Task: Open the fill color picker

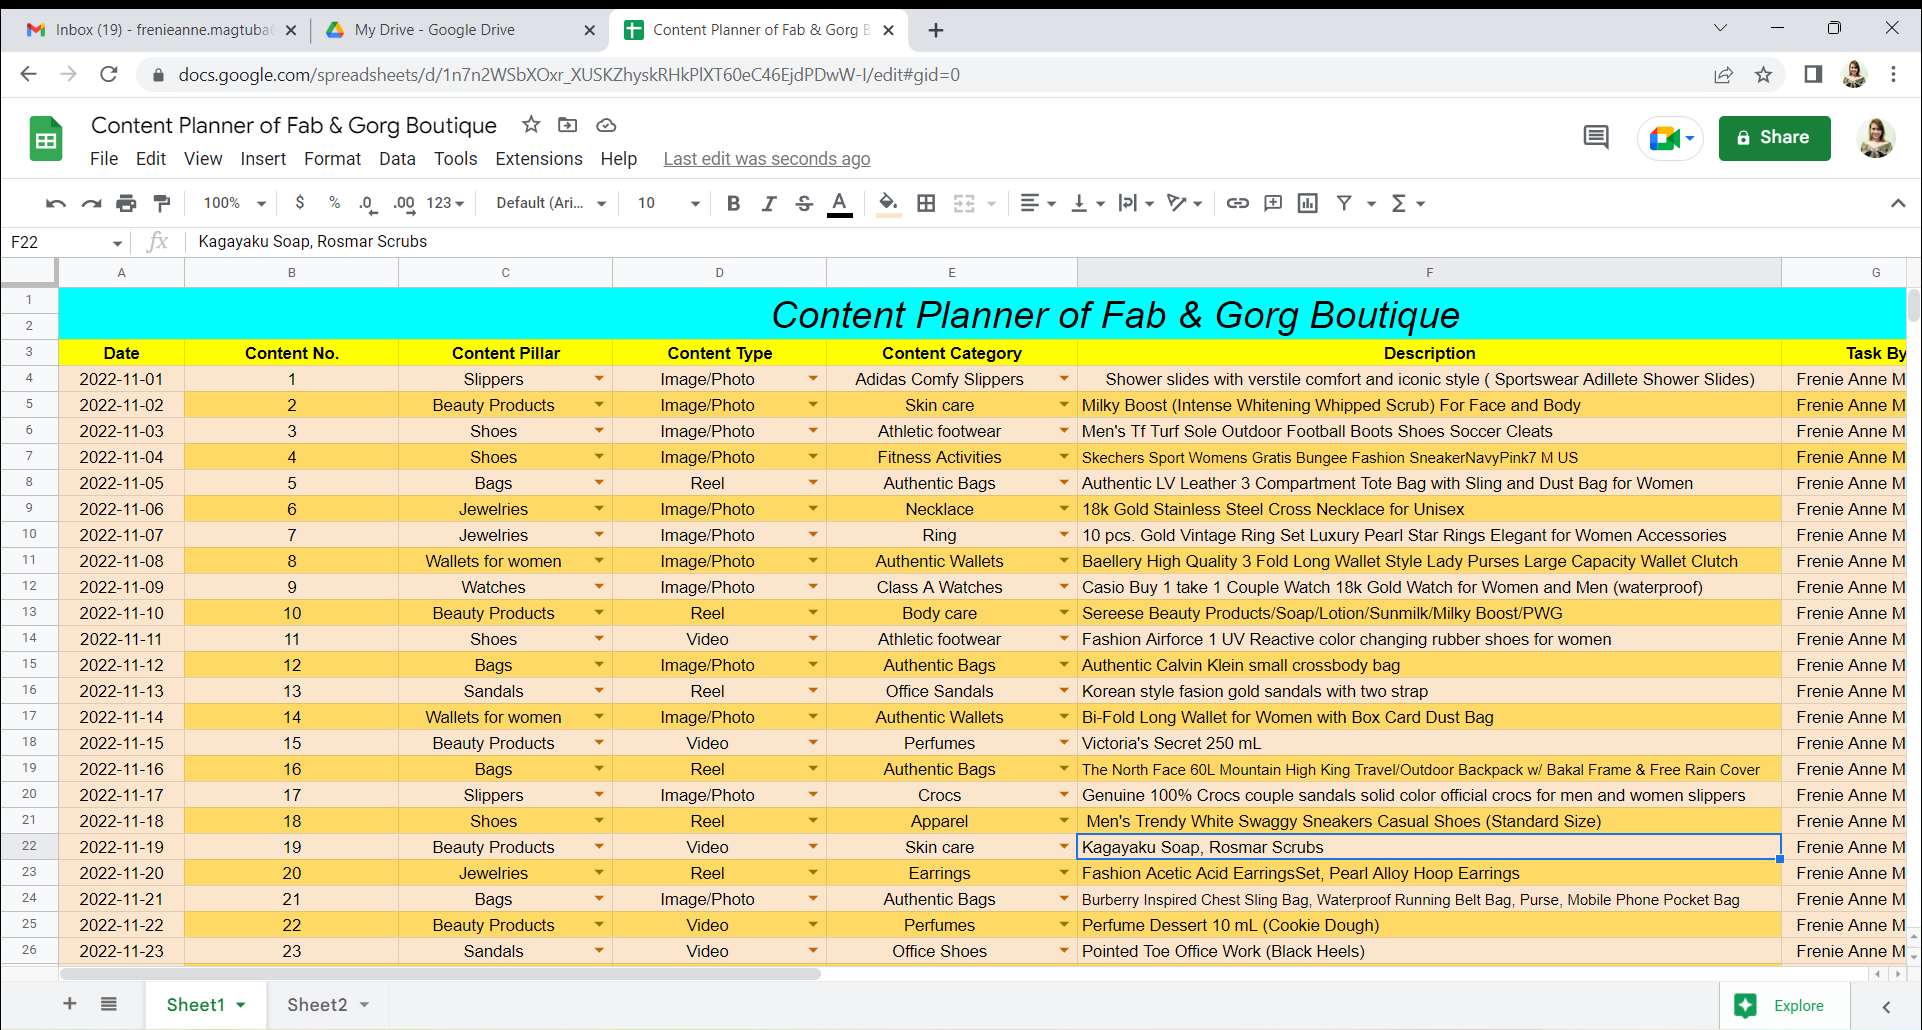Action: [888, 203]
